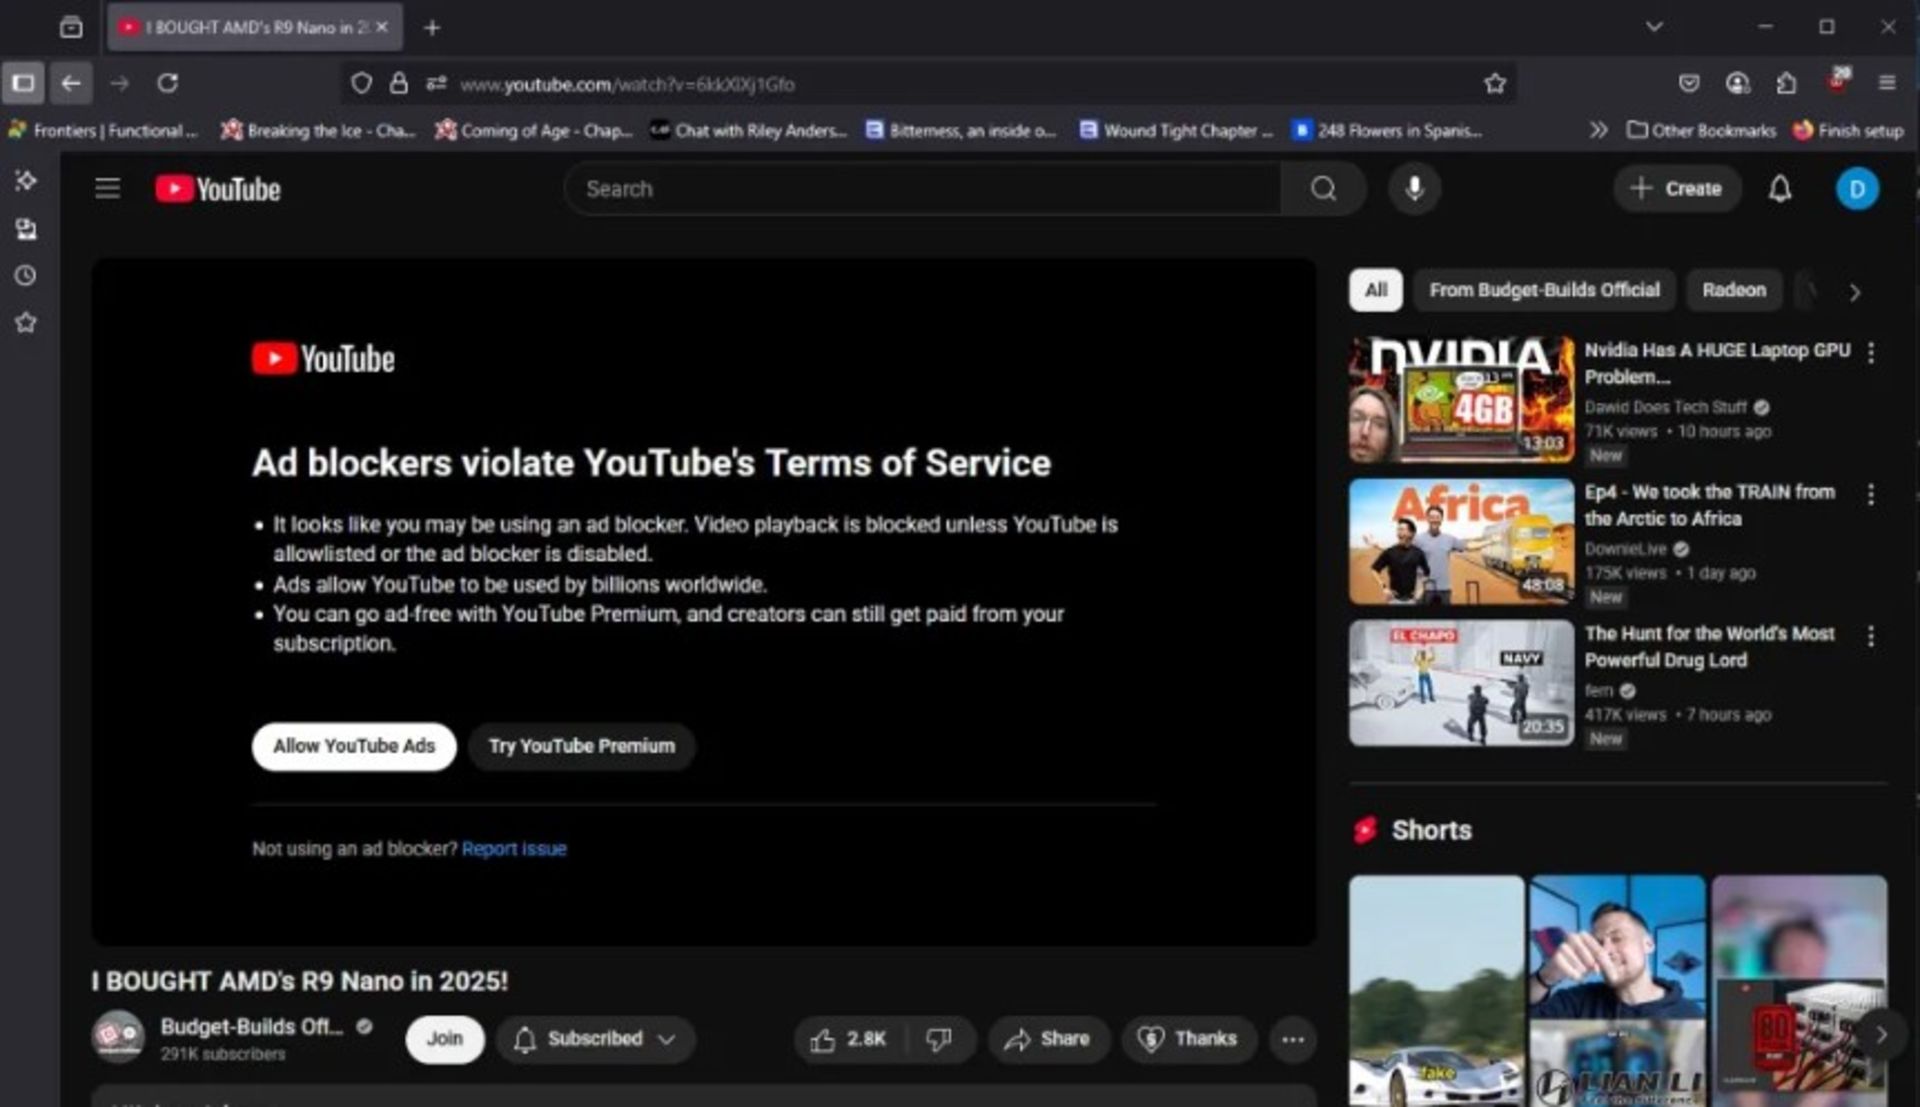Open the history clock in the sidebar
This screenshot has height=1107, width=1920.
tap(26, 275)
